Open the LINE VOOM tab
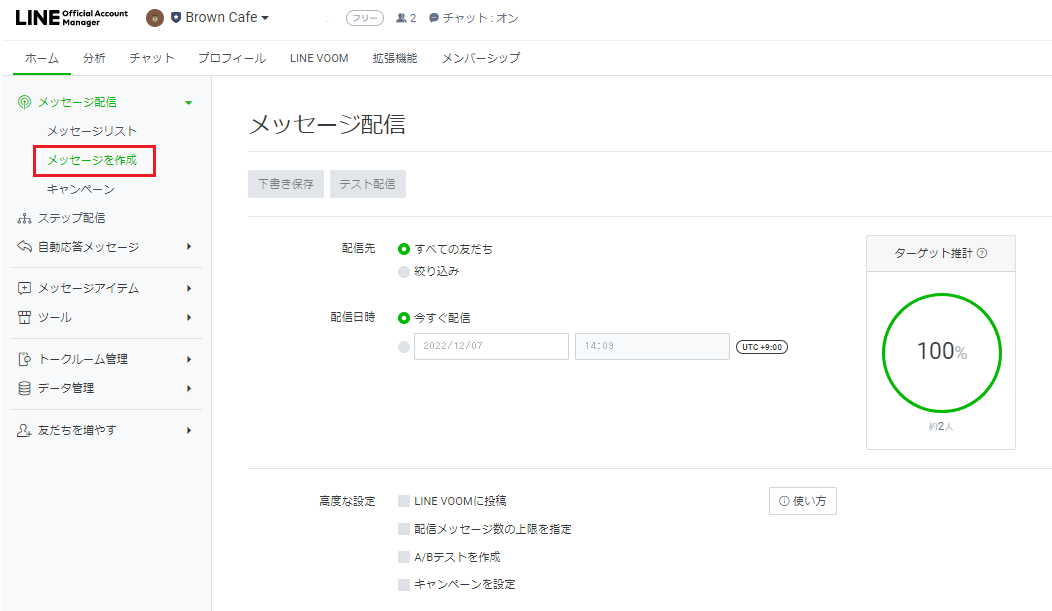This screenshot has width=1052, height=611. 319,58
